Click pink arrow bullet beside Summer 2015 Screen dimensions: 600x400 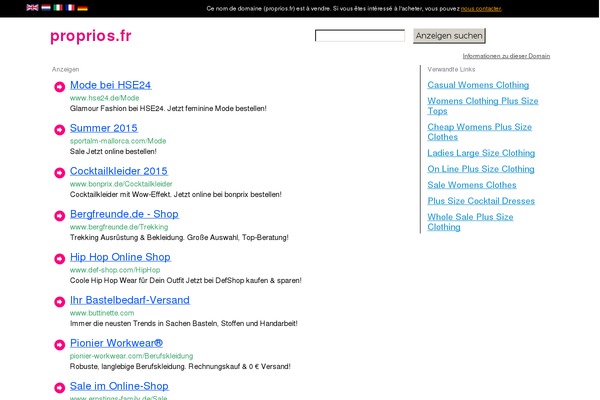click(x=59, y=130)
